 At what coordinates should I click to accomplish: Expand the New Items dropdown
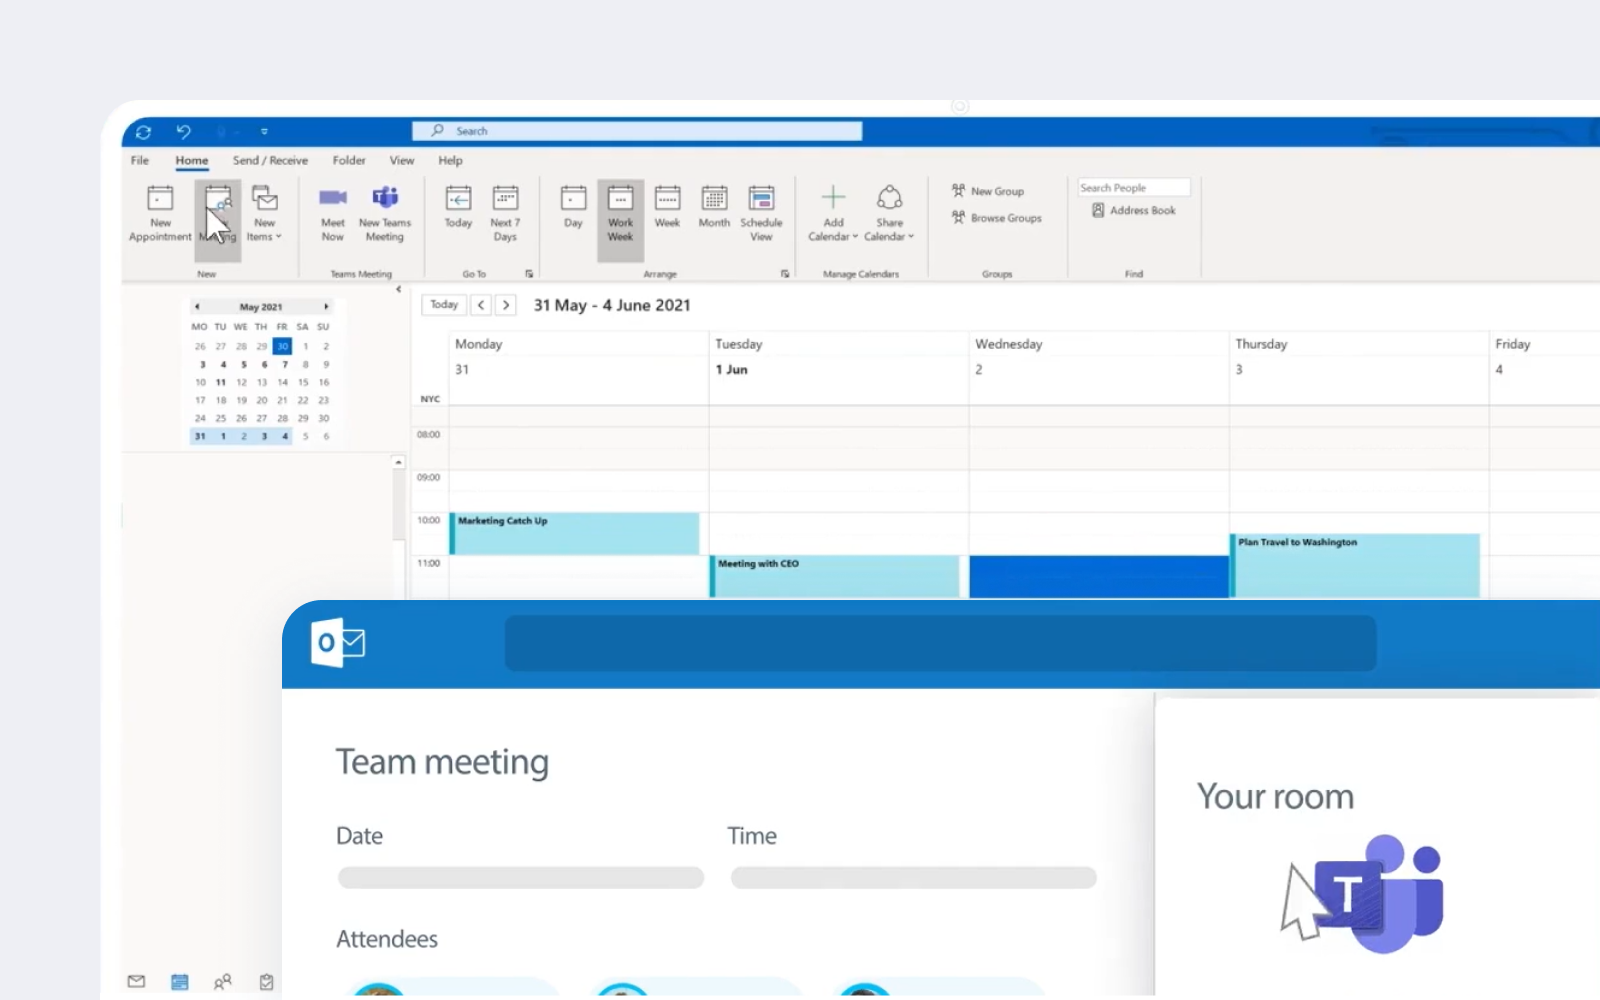[x=264, y=213]
